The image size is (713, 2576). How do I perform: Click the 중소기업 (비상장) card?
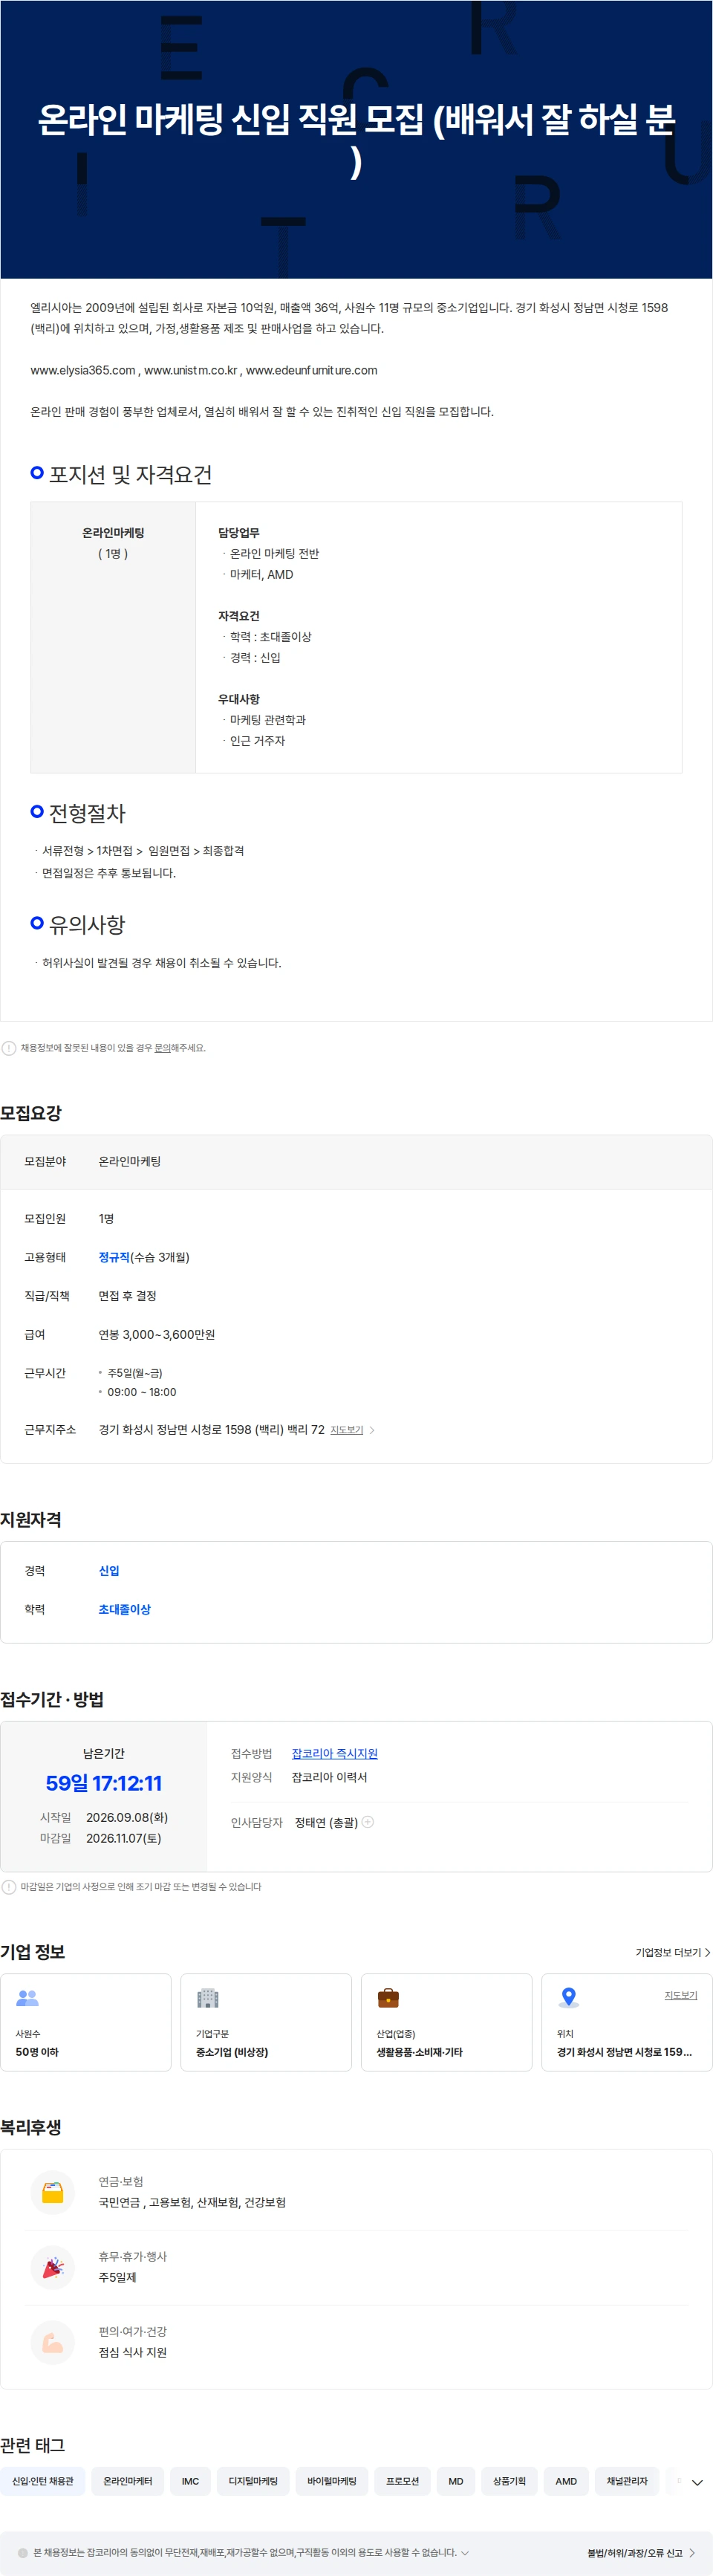(x=266, y=2022)
